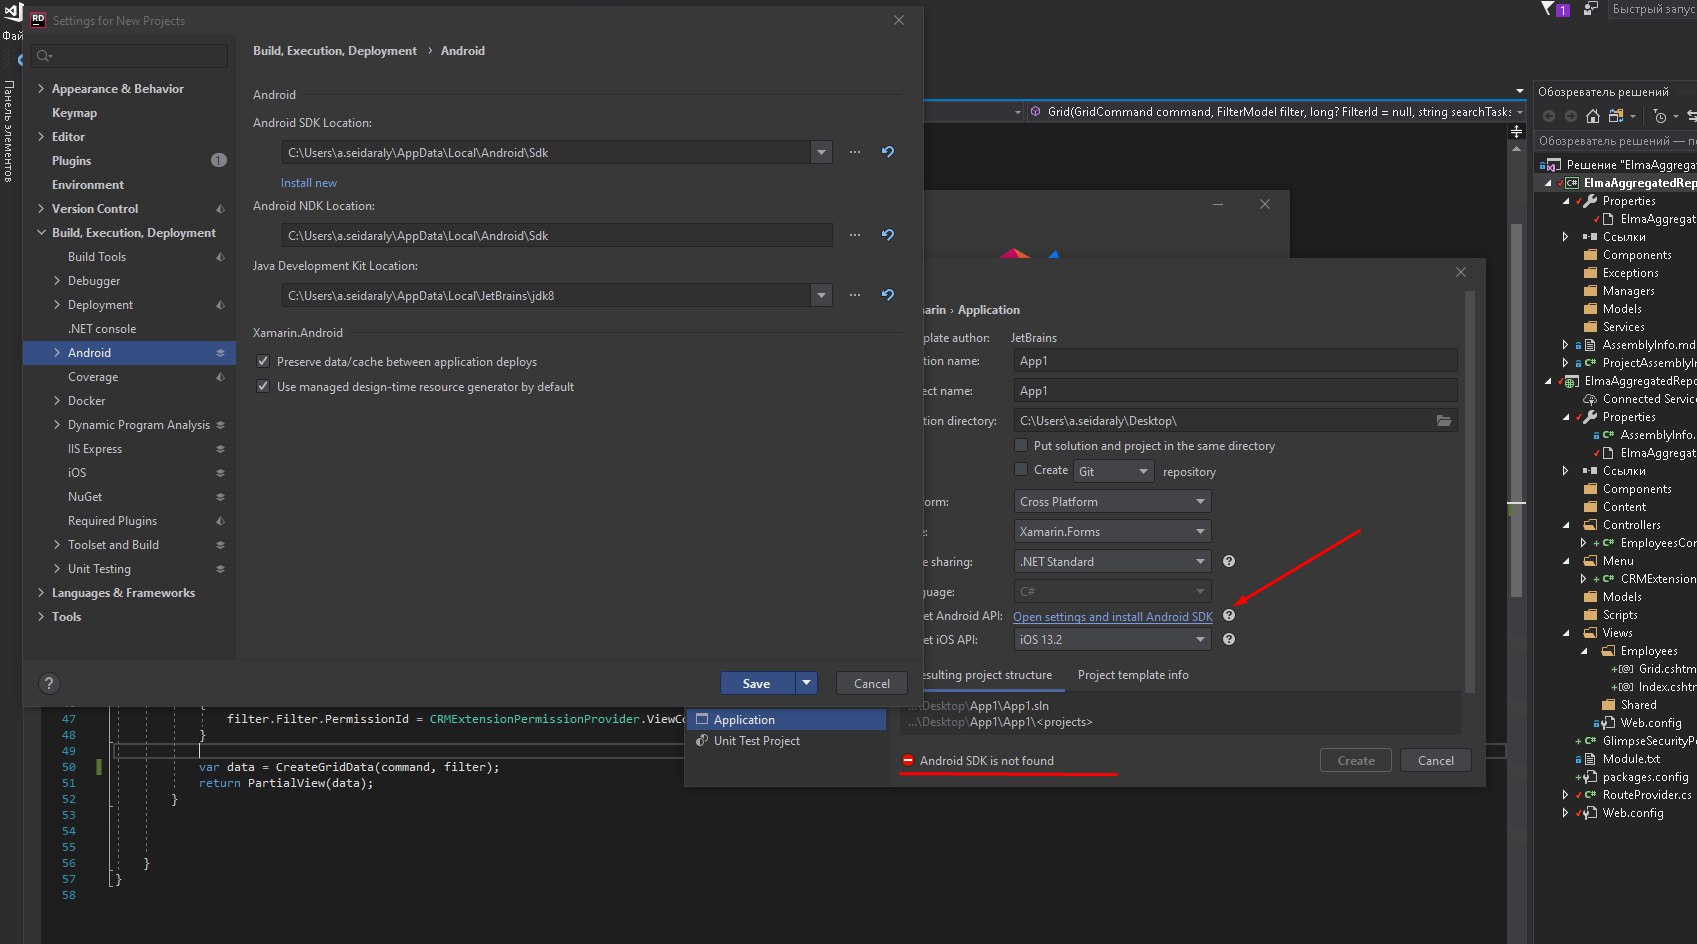Open the Xamarin.Forms type dropdown
This screenshot has height=944, width=1697.
(1112, 531)
